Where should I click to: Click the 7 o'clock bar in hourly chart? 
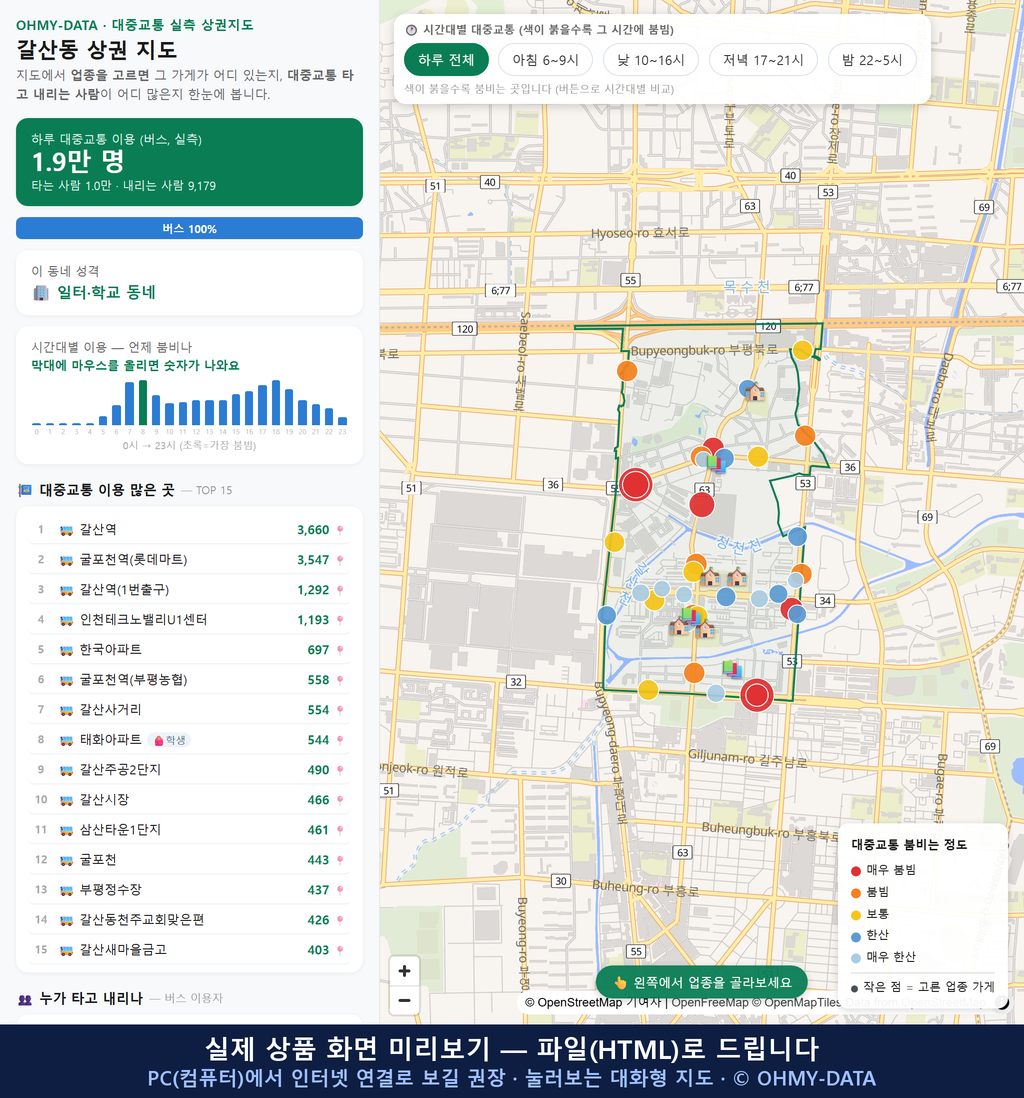pyautogui.click(x=130, y=403)
